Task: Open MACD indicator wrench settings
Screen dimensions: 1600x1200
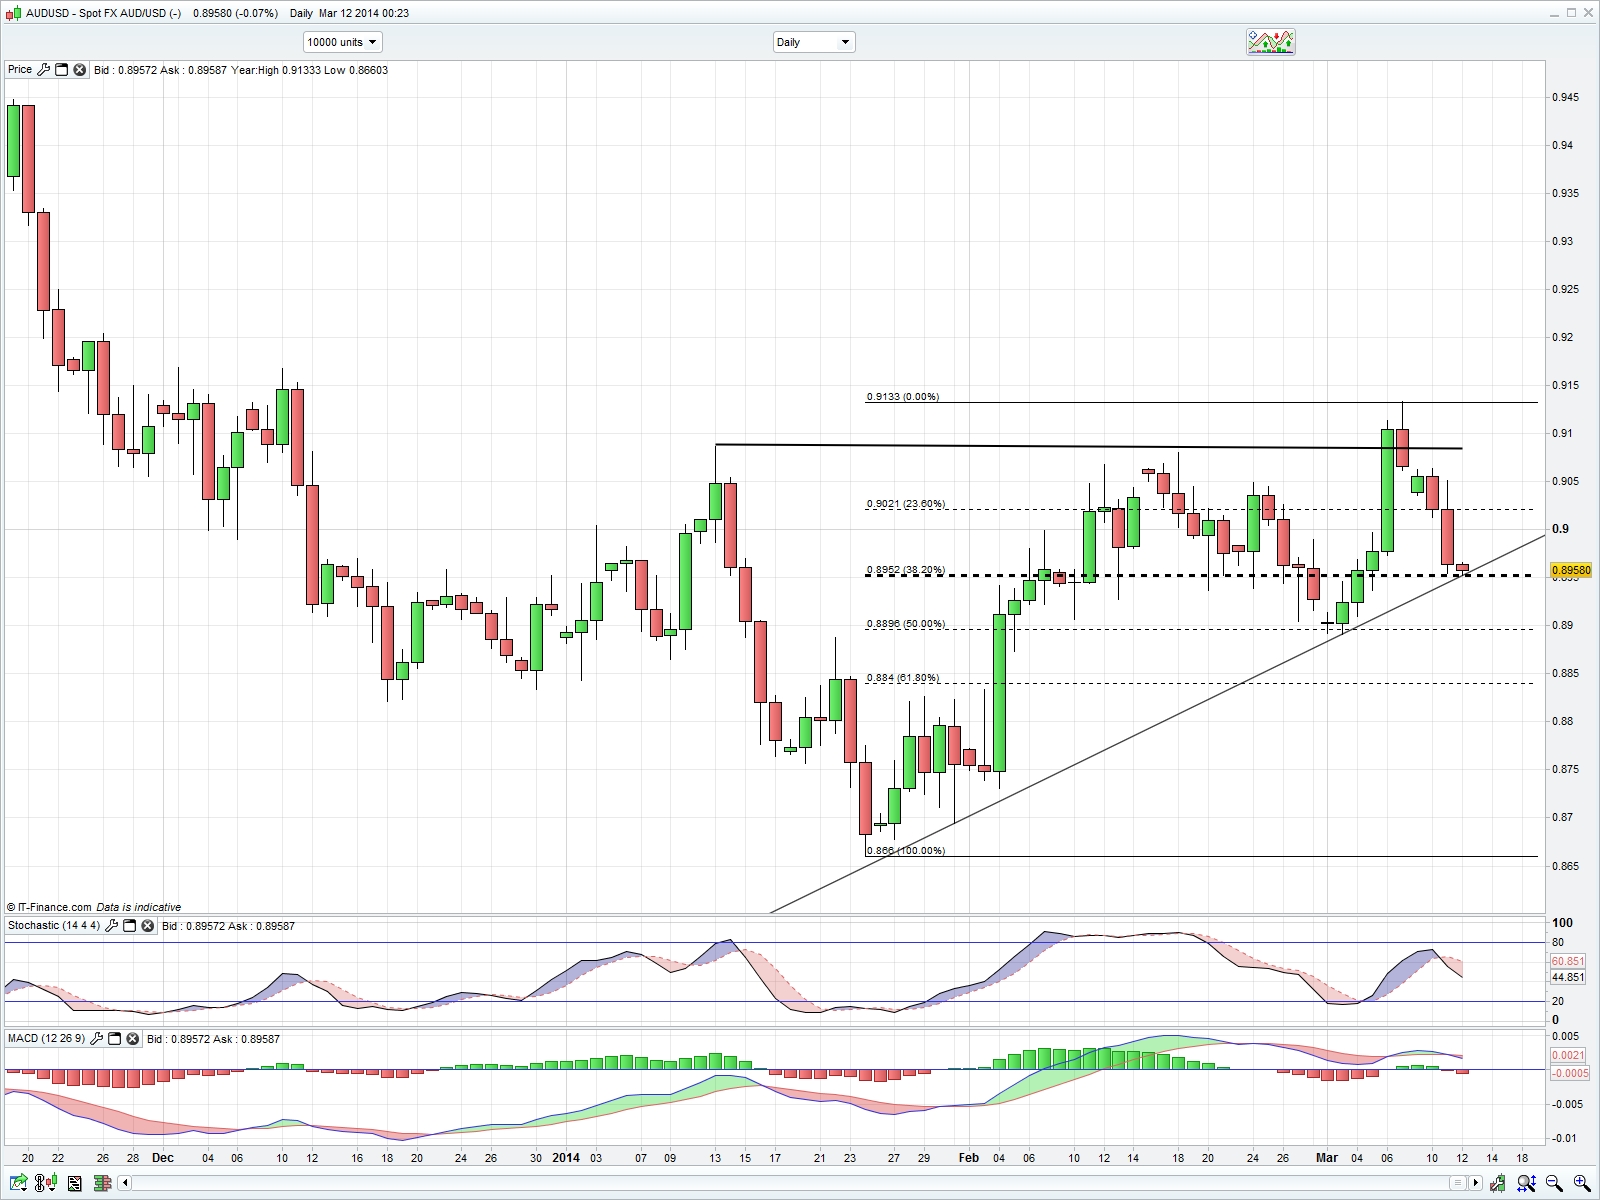Action: [x=96, y=1039]
